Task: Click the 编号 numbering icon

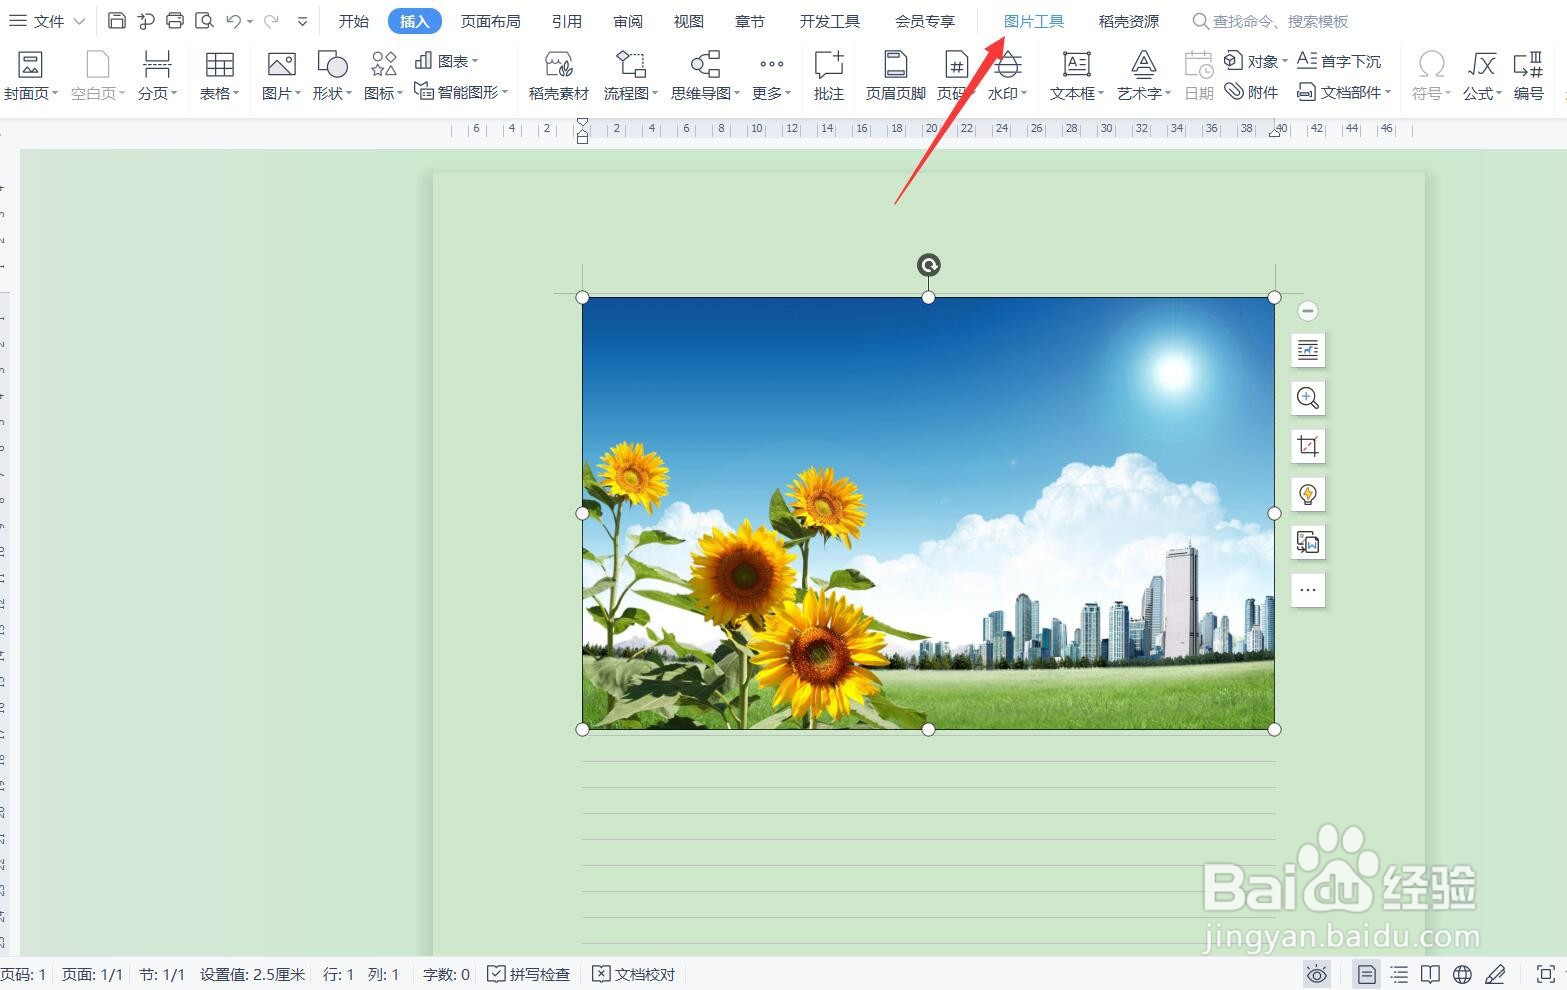Action: [x=1528, y=76]
